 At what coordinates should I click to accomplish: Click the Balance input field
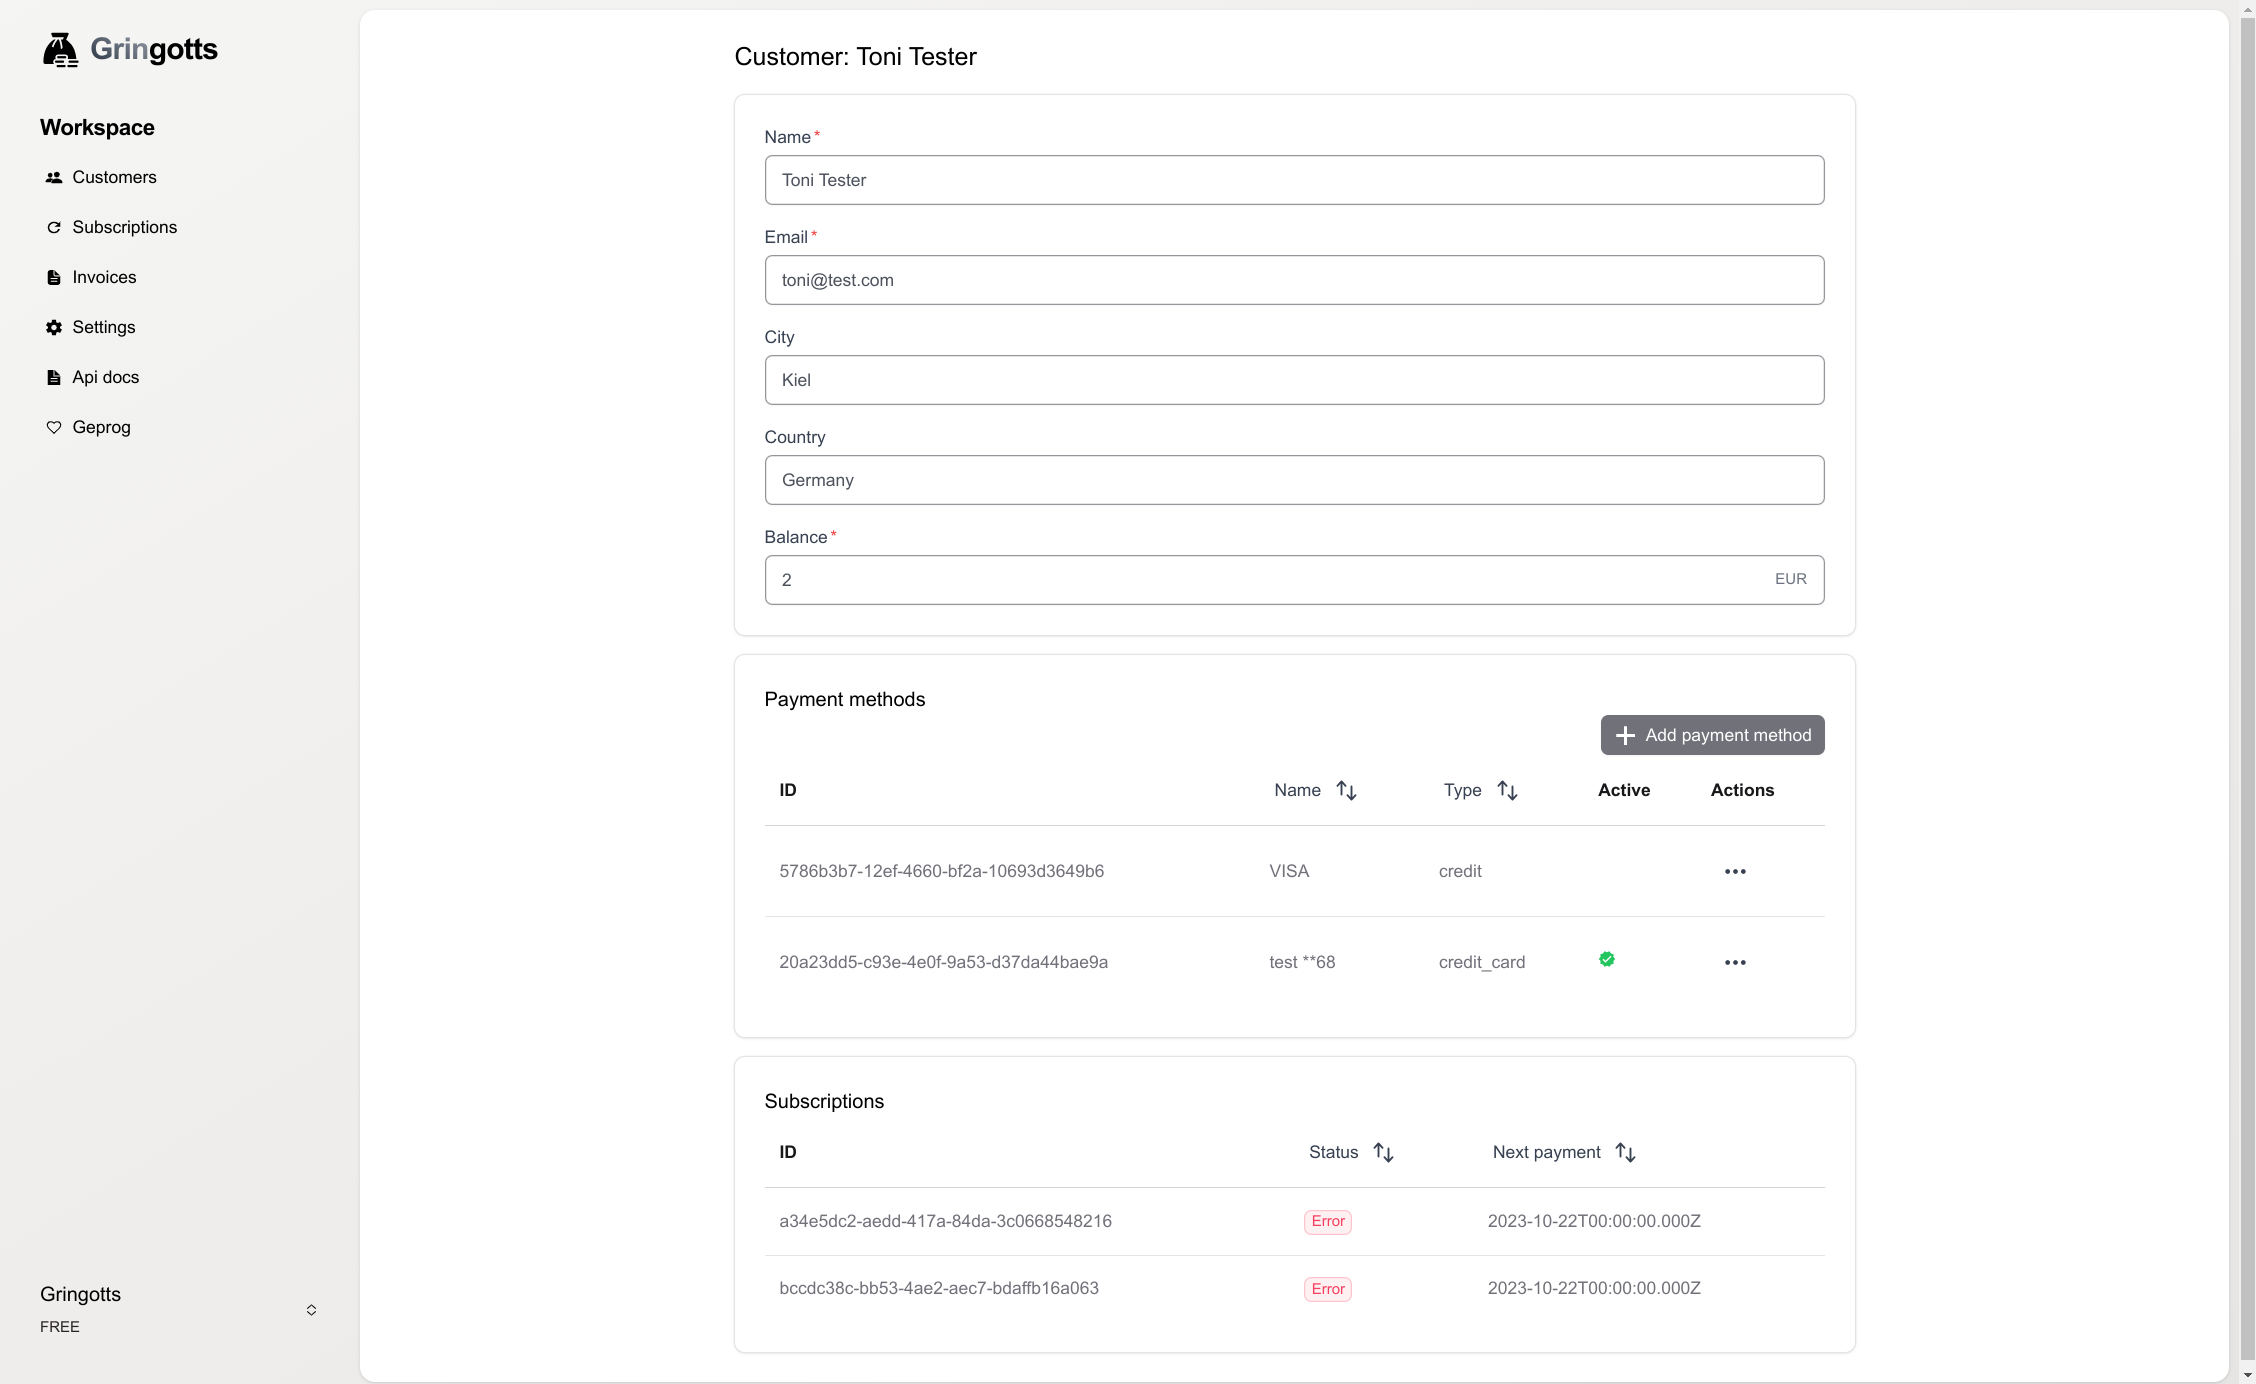pyautogui.click(x=1270, y=580)
